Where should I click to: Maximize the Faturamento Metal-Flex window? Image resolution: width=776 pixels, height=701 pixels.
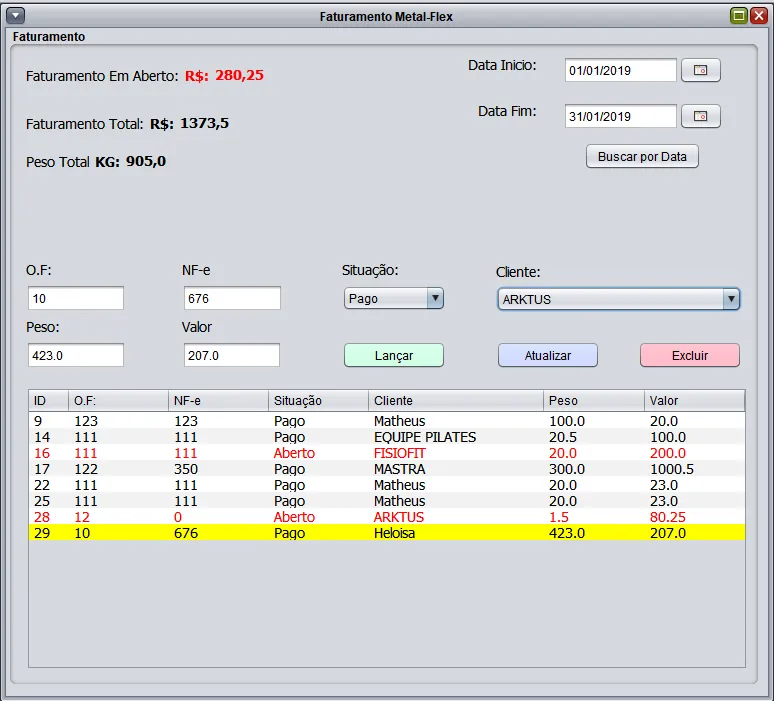tap(738, 16)
